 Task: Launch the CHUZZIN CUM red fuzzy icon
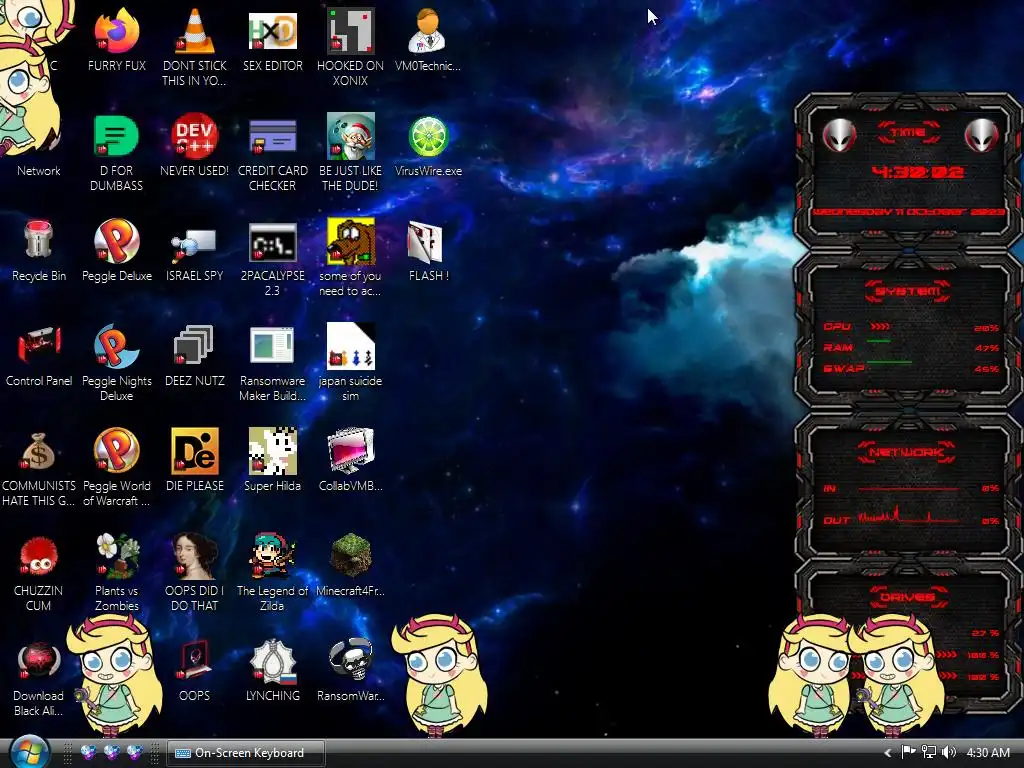(39, 556)
